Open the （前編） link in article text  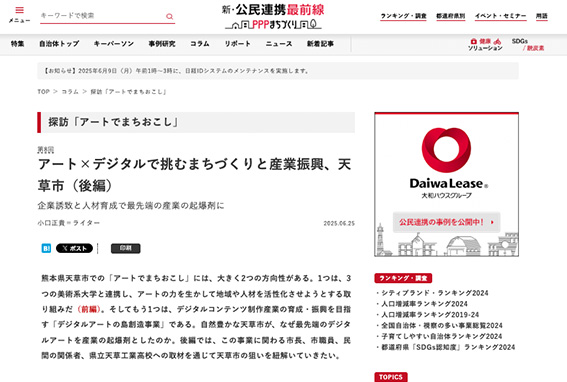click(x=89, y=309)
